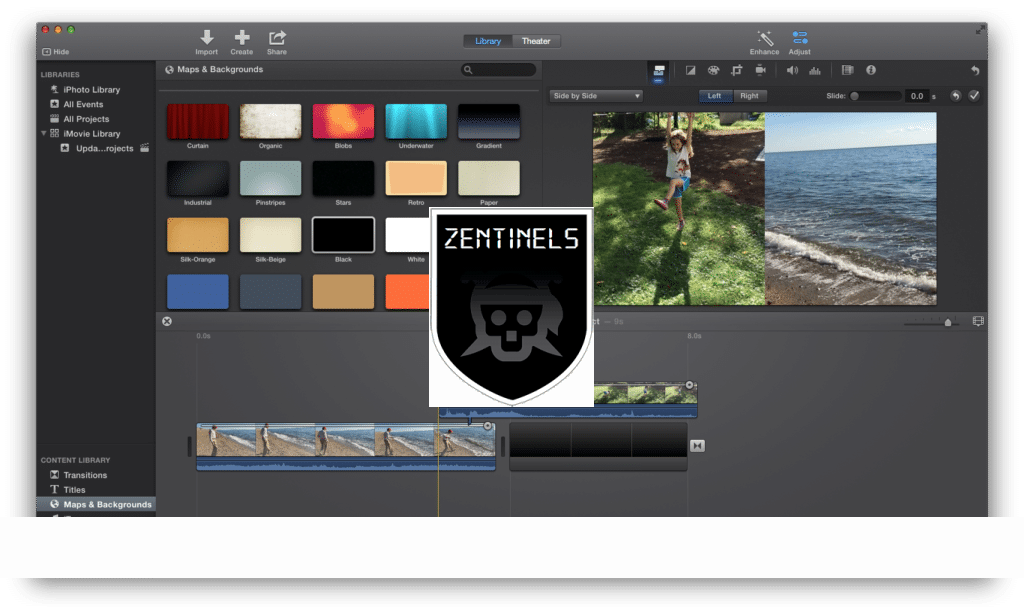Select Maps & Backgrounds in content library
The image size is (1024, 614).
[x=96, y=504]
